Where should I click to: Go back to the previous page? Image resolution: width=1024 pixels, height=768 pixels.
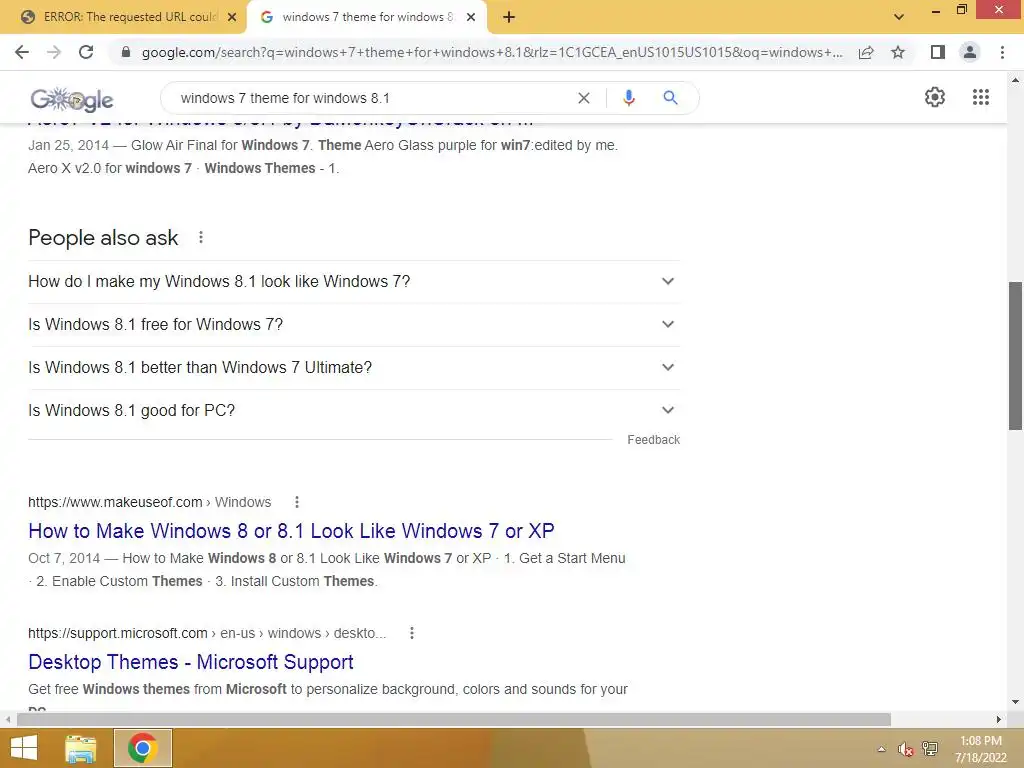(22, 52)
